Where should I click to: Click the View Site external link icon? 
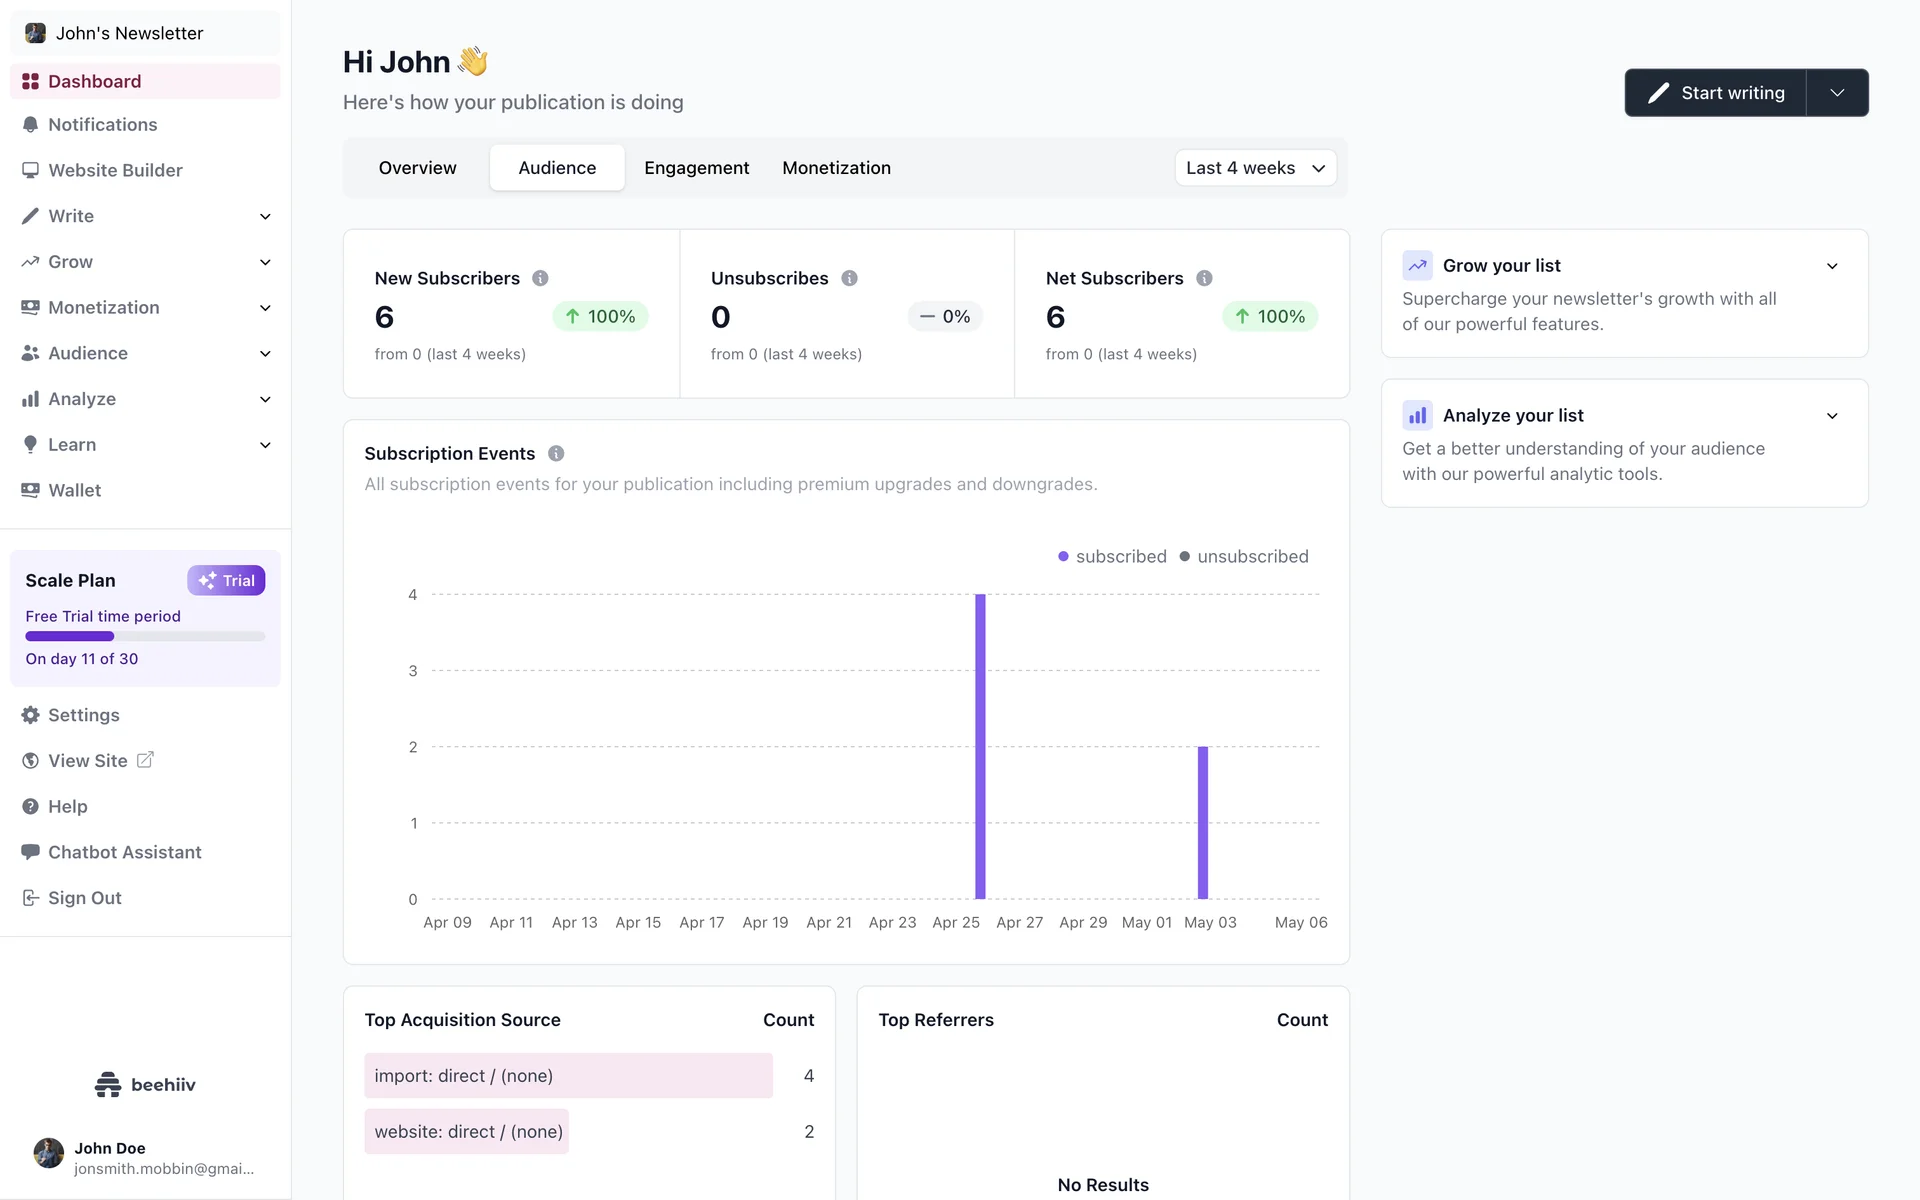coord(145,760)
